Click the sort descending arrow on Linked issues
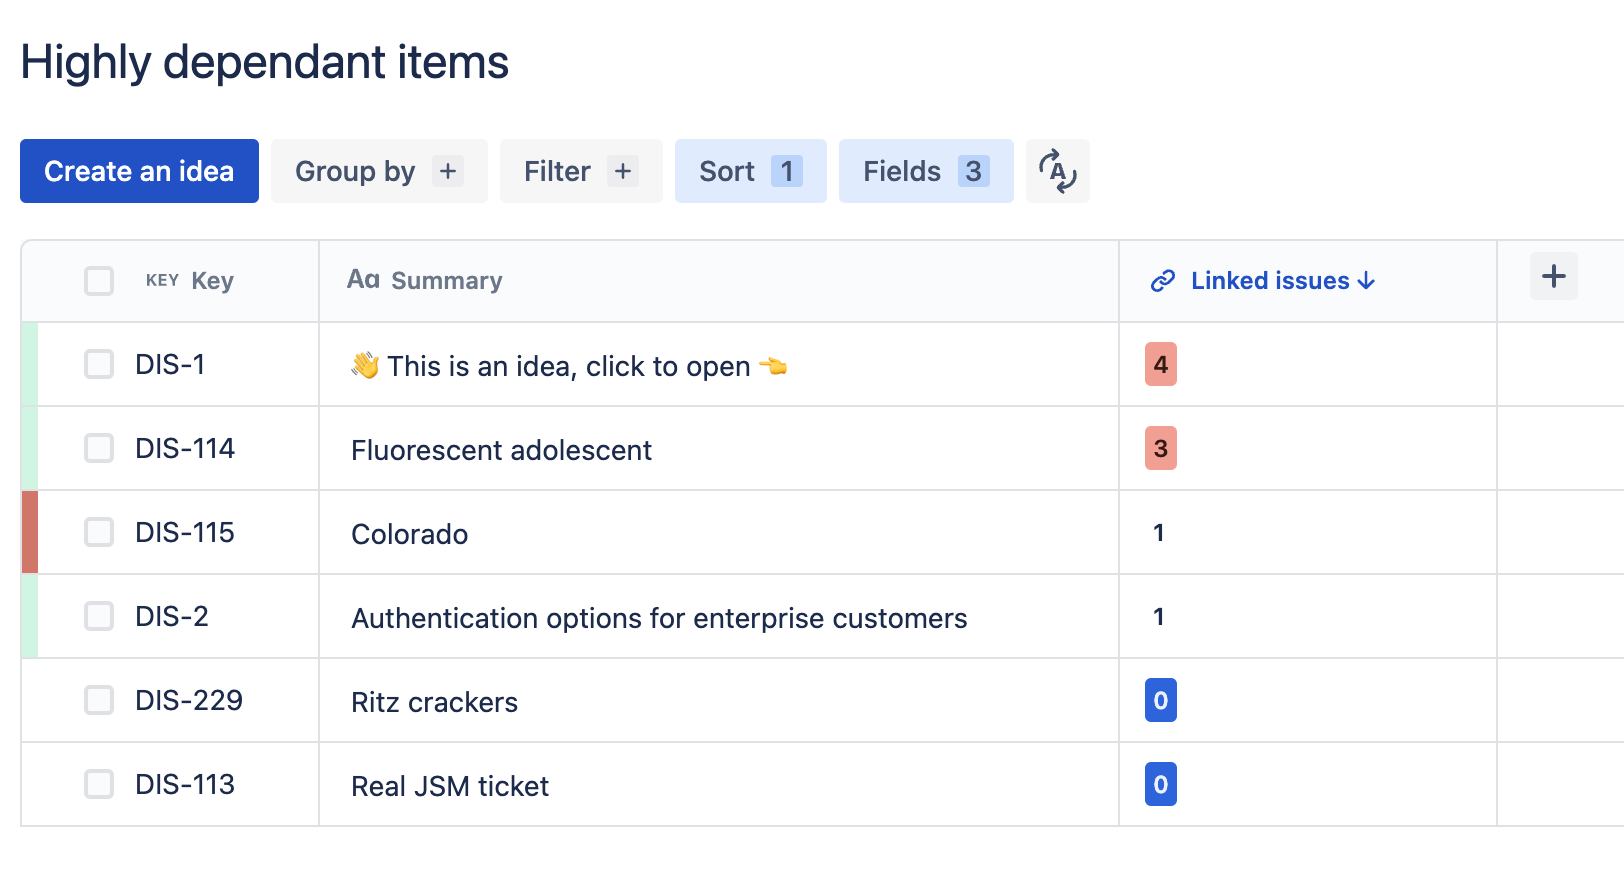The height and width of the screenshot is (870, 1624). click(1366, 281)
